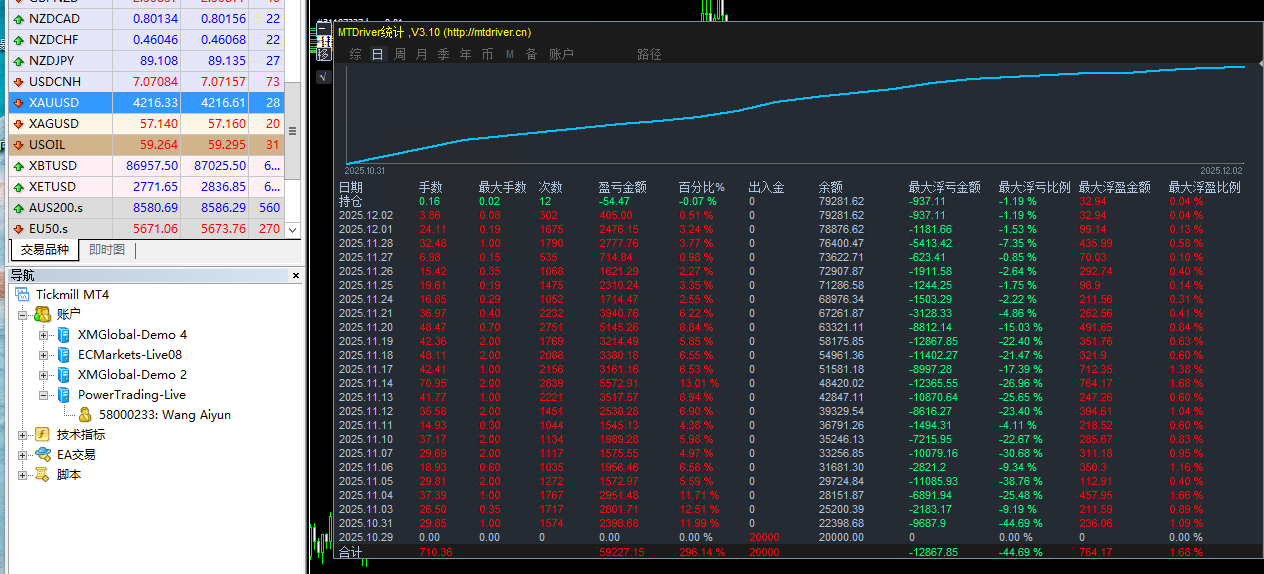Expand the XMGlobal-Demo 2 node
The width and height of the screenshot is (1264, 574).
click(x=43, y=374)
